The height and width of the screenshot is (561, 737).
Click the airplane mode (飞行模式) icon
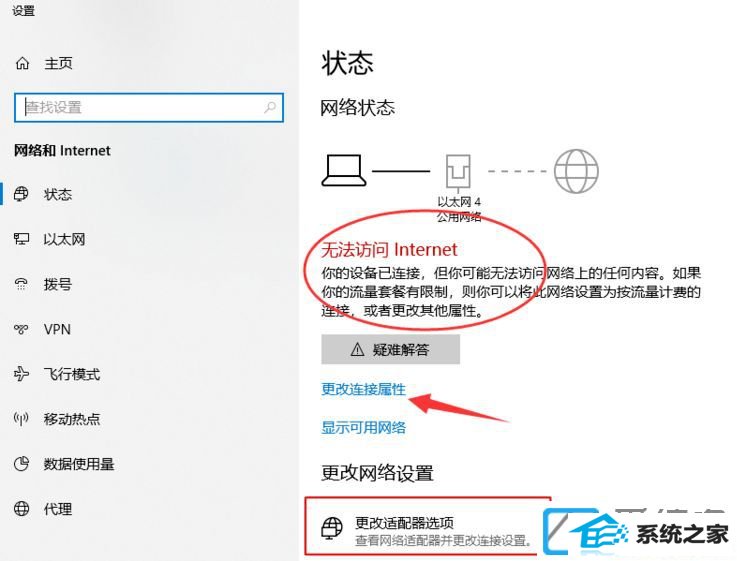[x=21, y=374]
